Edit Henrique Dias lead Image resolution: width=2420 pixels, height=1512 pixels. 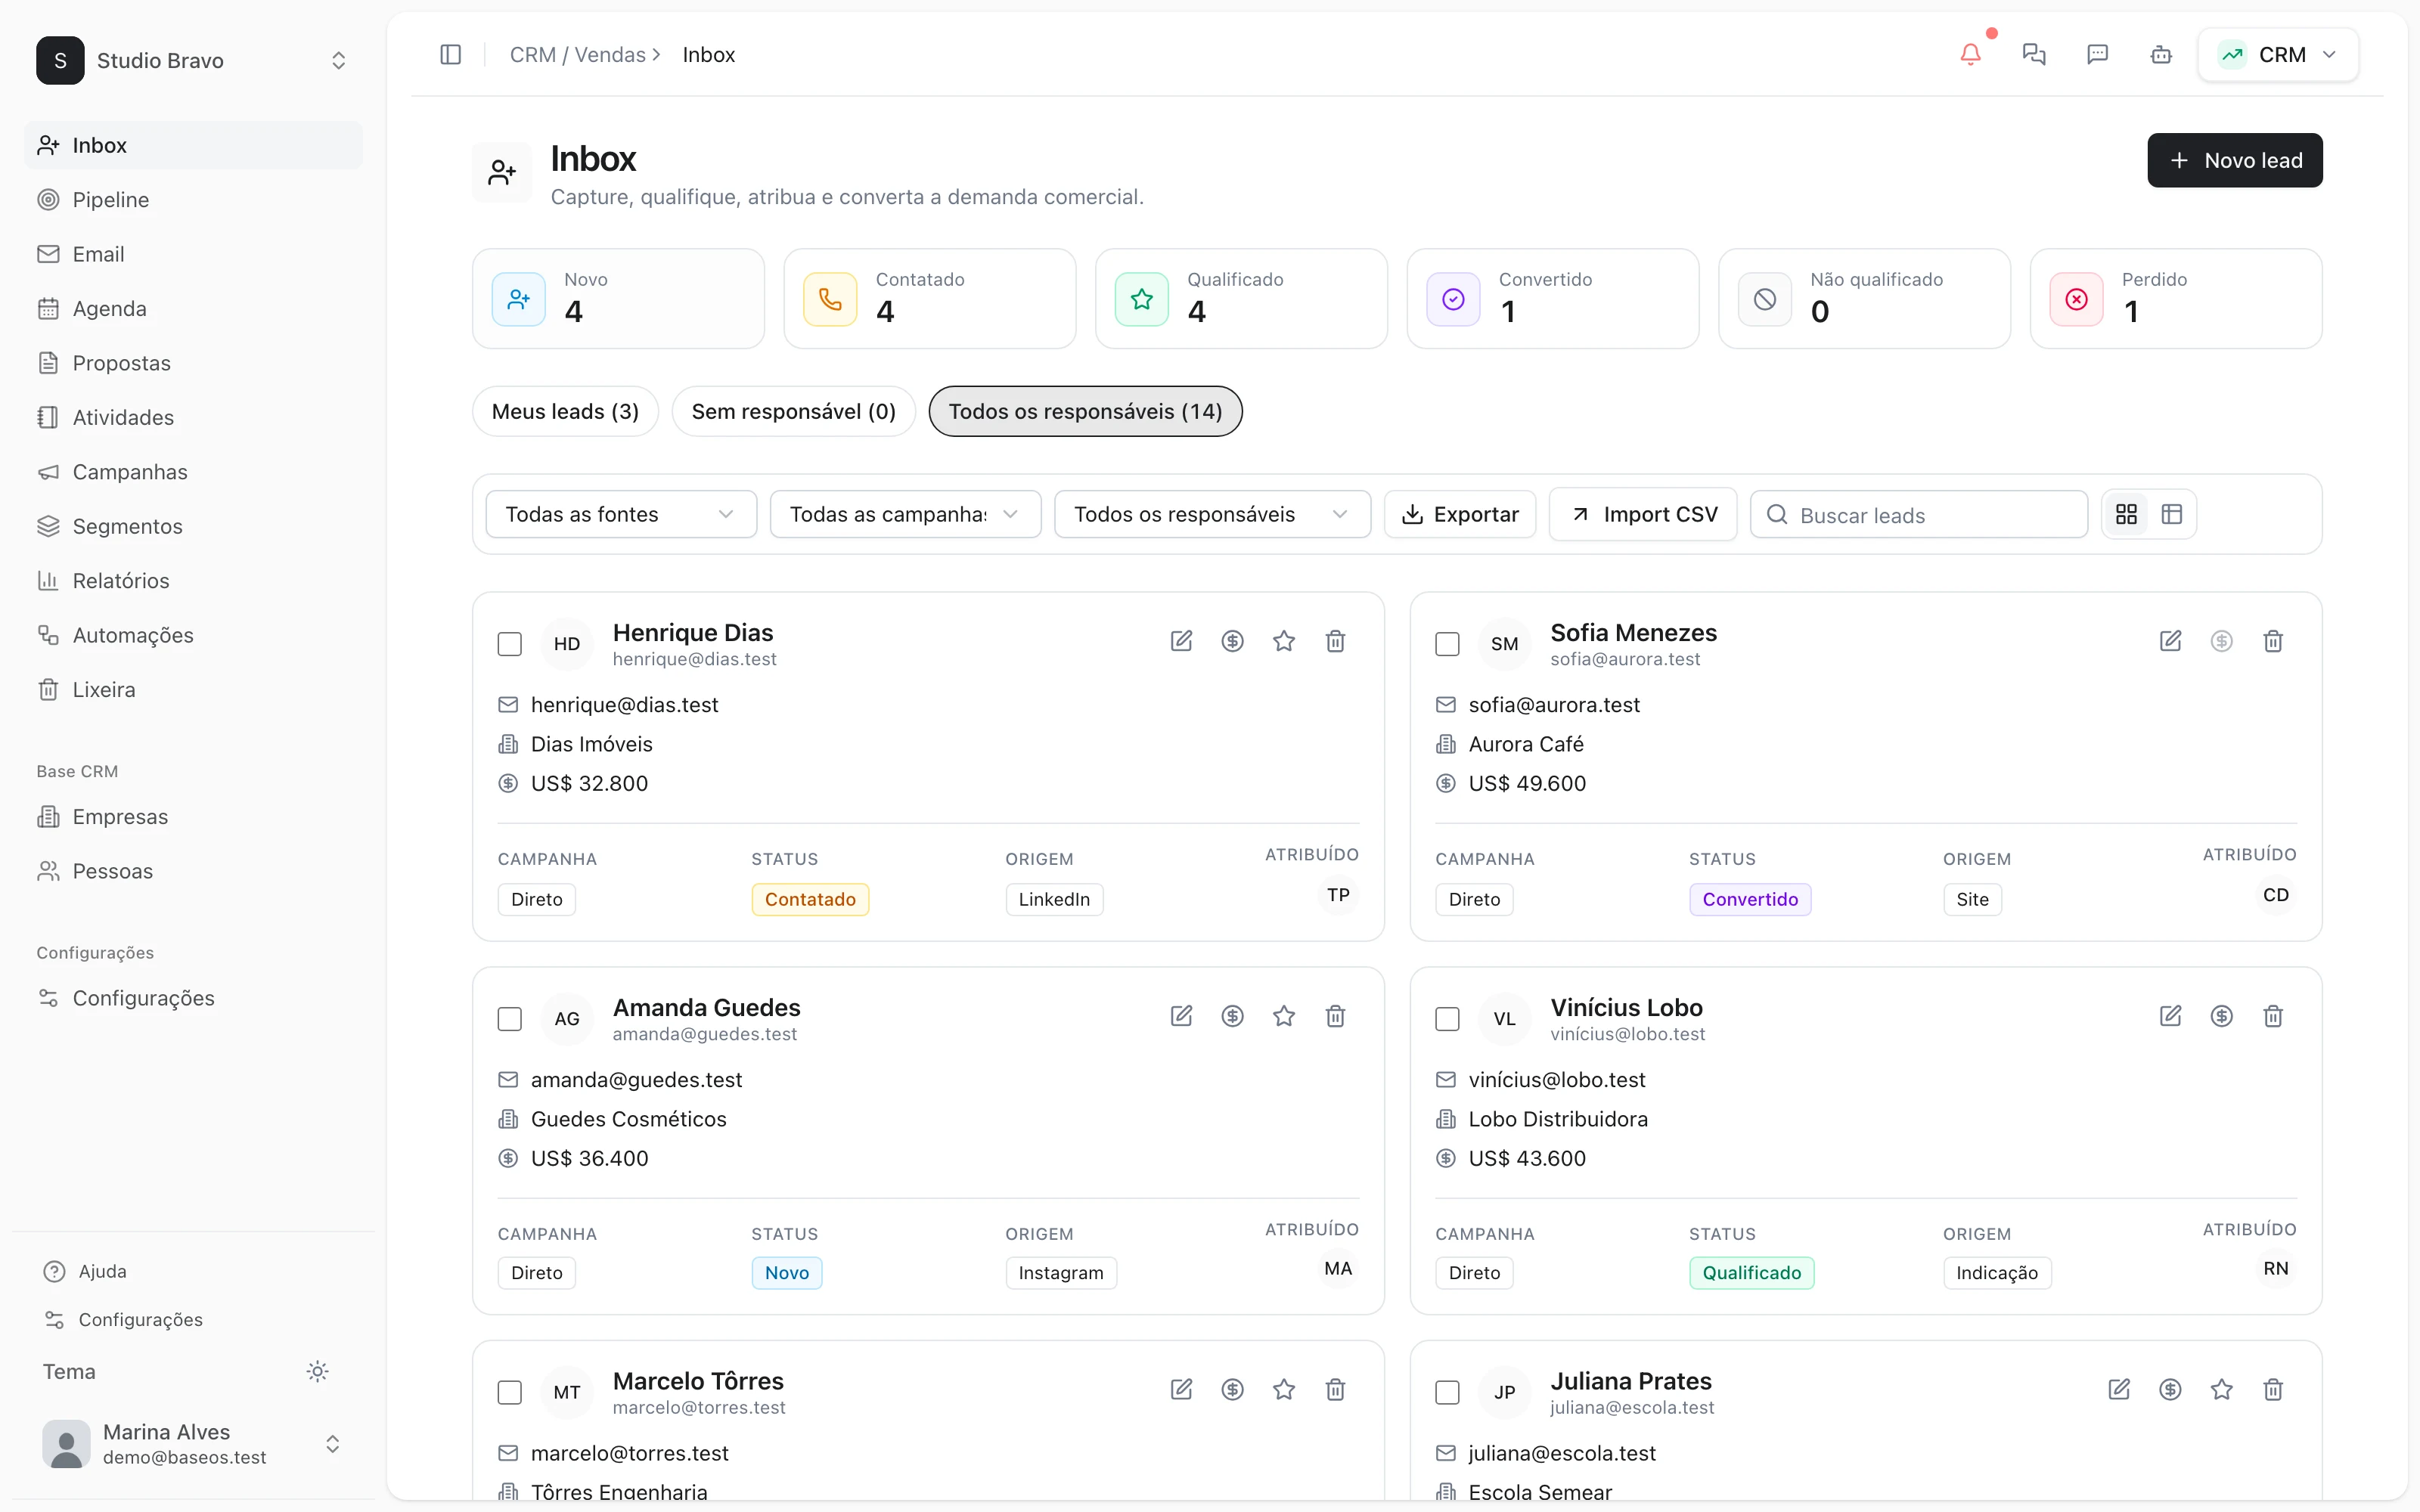[x=1181, y=641]
